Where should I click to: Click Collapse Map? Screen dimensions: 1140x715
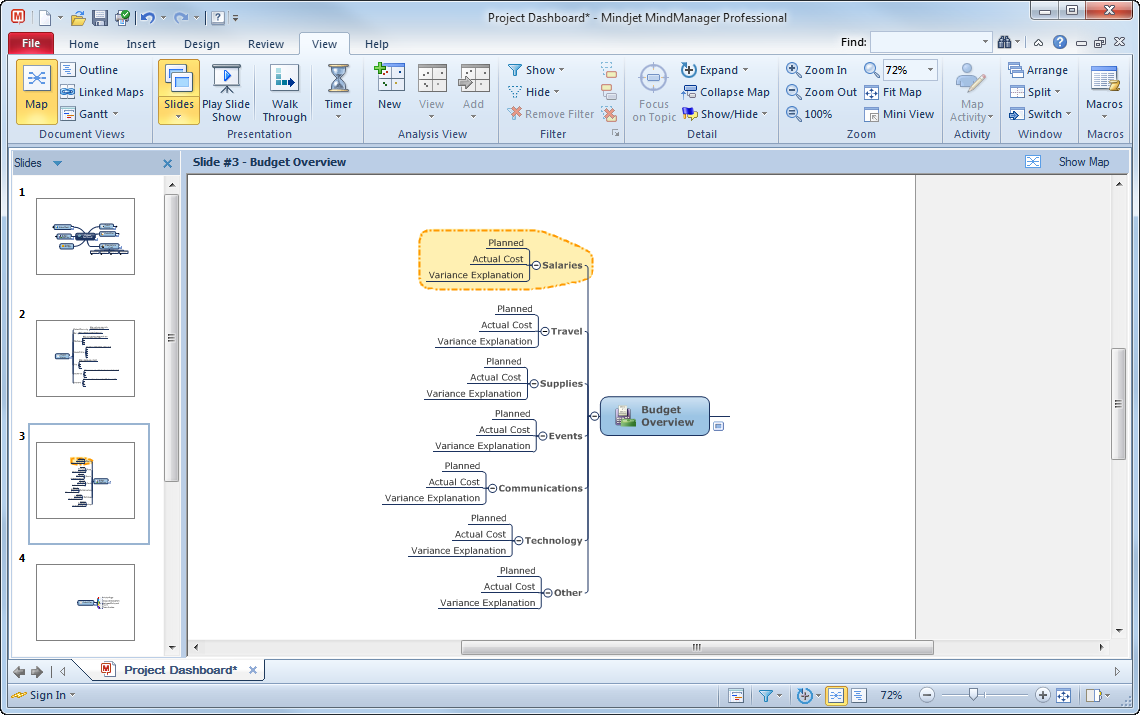pos(726,92)
